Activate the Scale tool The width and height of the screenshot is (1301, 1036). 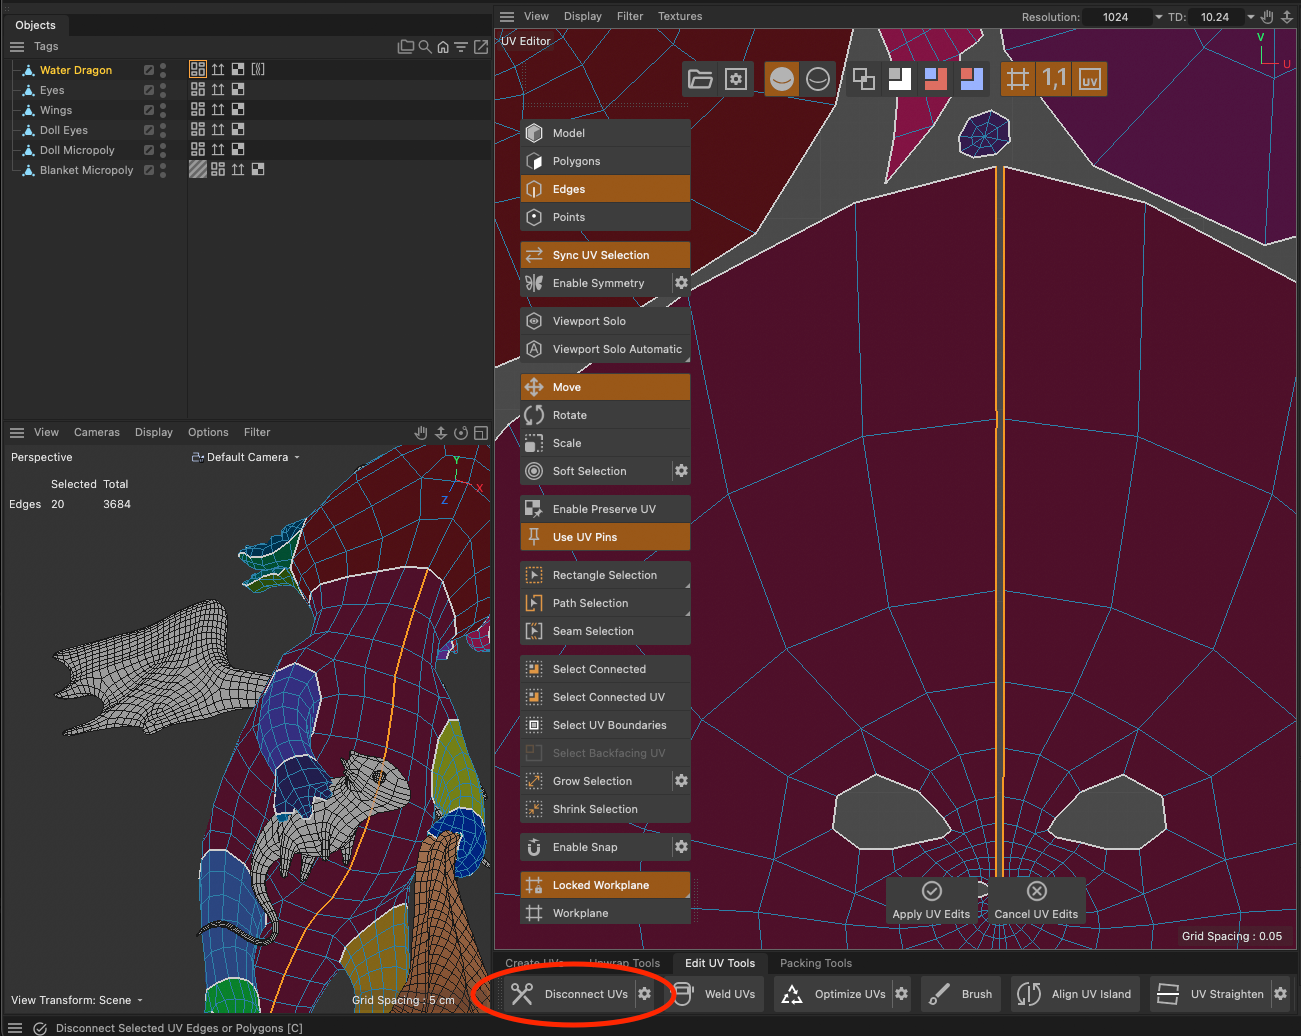coord(605,443)
